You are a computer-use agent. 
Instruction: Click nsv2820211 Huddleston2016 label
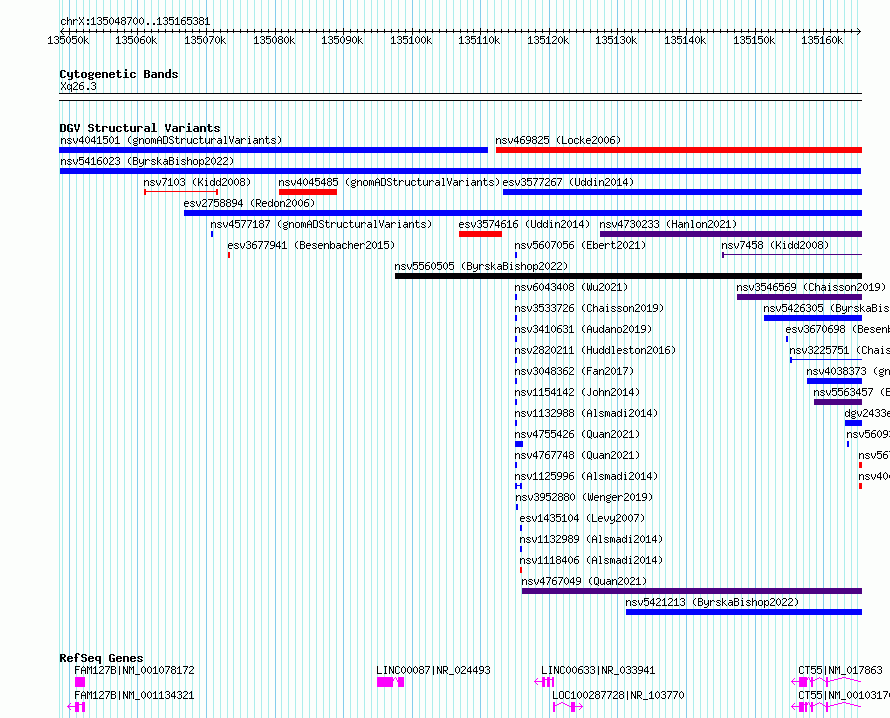click(x=595, y=350)
